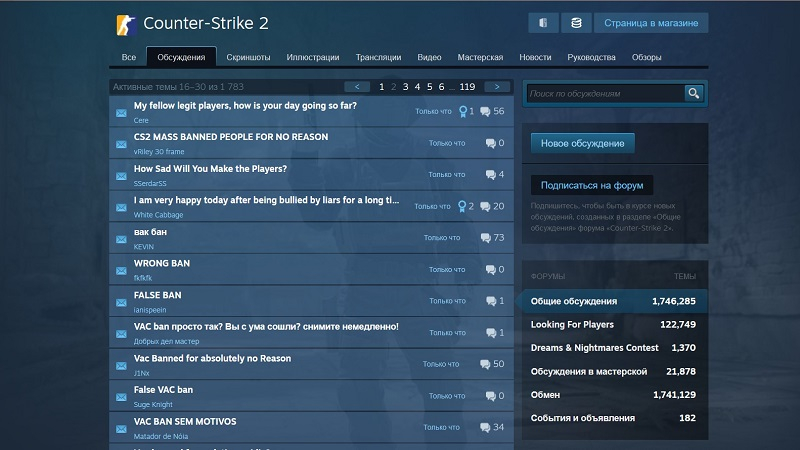Go to previous page with the < arrow
Screen dimensions: 800x450
[357, 87]
